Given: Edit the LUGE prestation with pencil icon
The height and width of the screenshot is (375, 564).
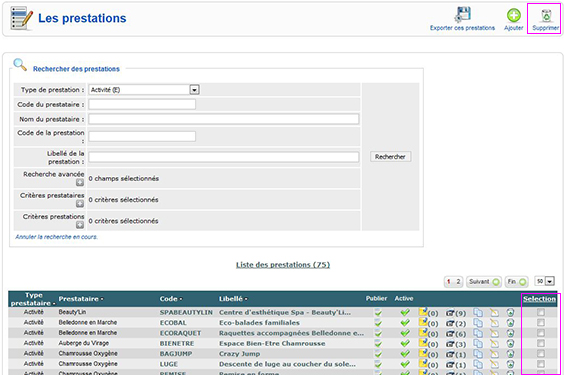Looking at the screenshot, I should 495,365.
